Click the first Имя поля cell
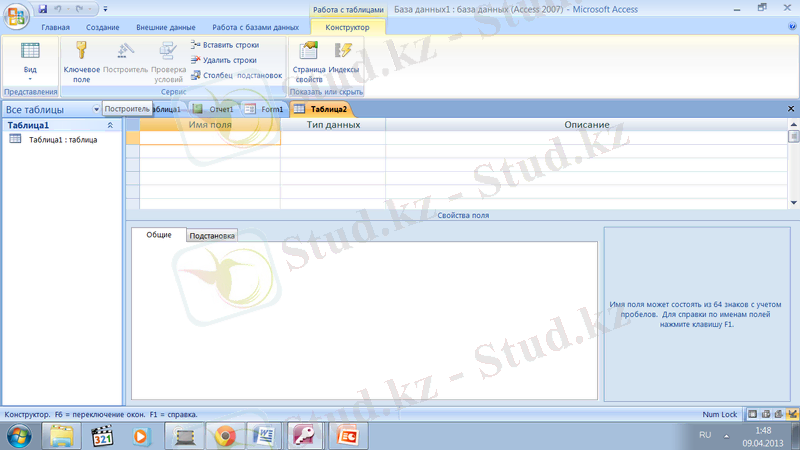800x450 pixels. coord(210,138)
